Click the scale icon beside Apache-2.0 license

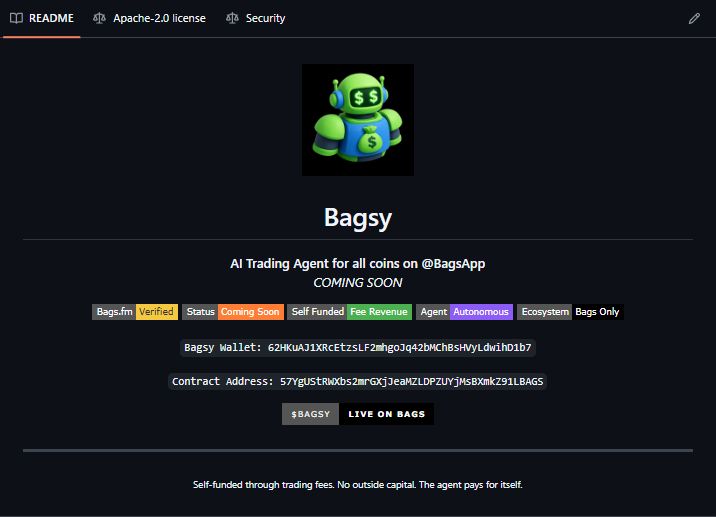99,18
